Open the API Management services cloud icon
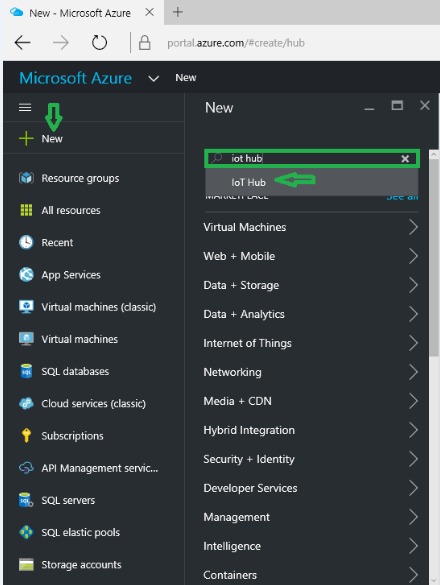Viewport: 440px width, 585px height. [x=26, y=468]
